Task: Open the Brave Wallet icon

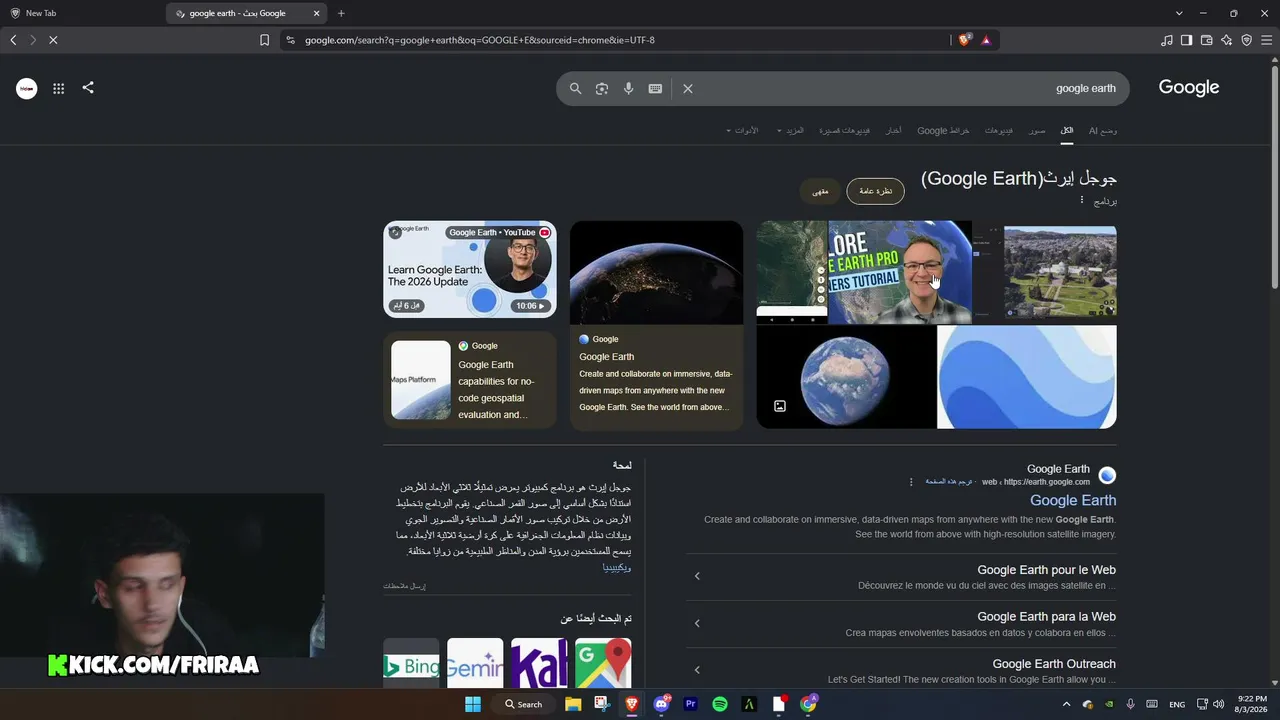Action: 1206,40
